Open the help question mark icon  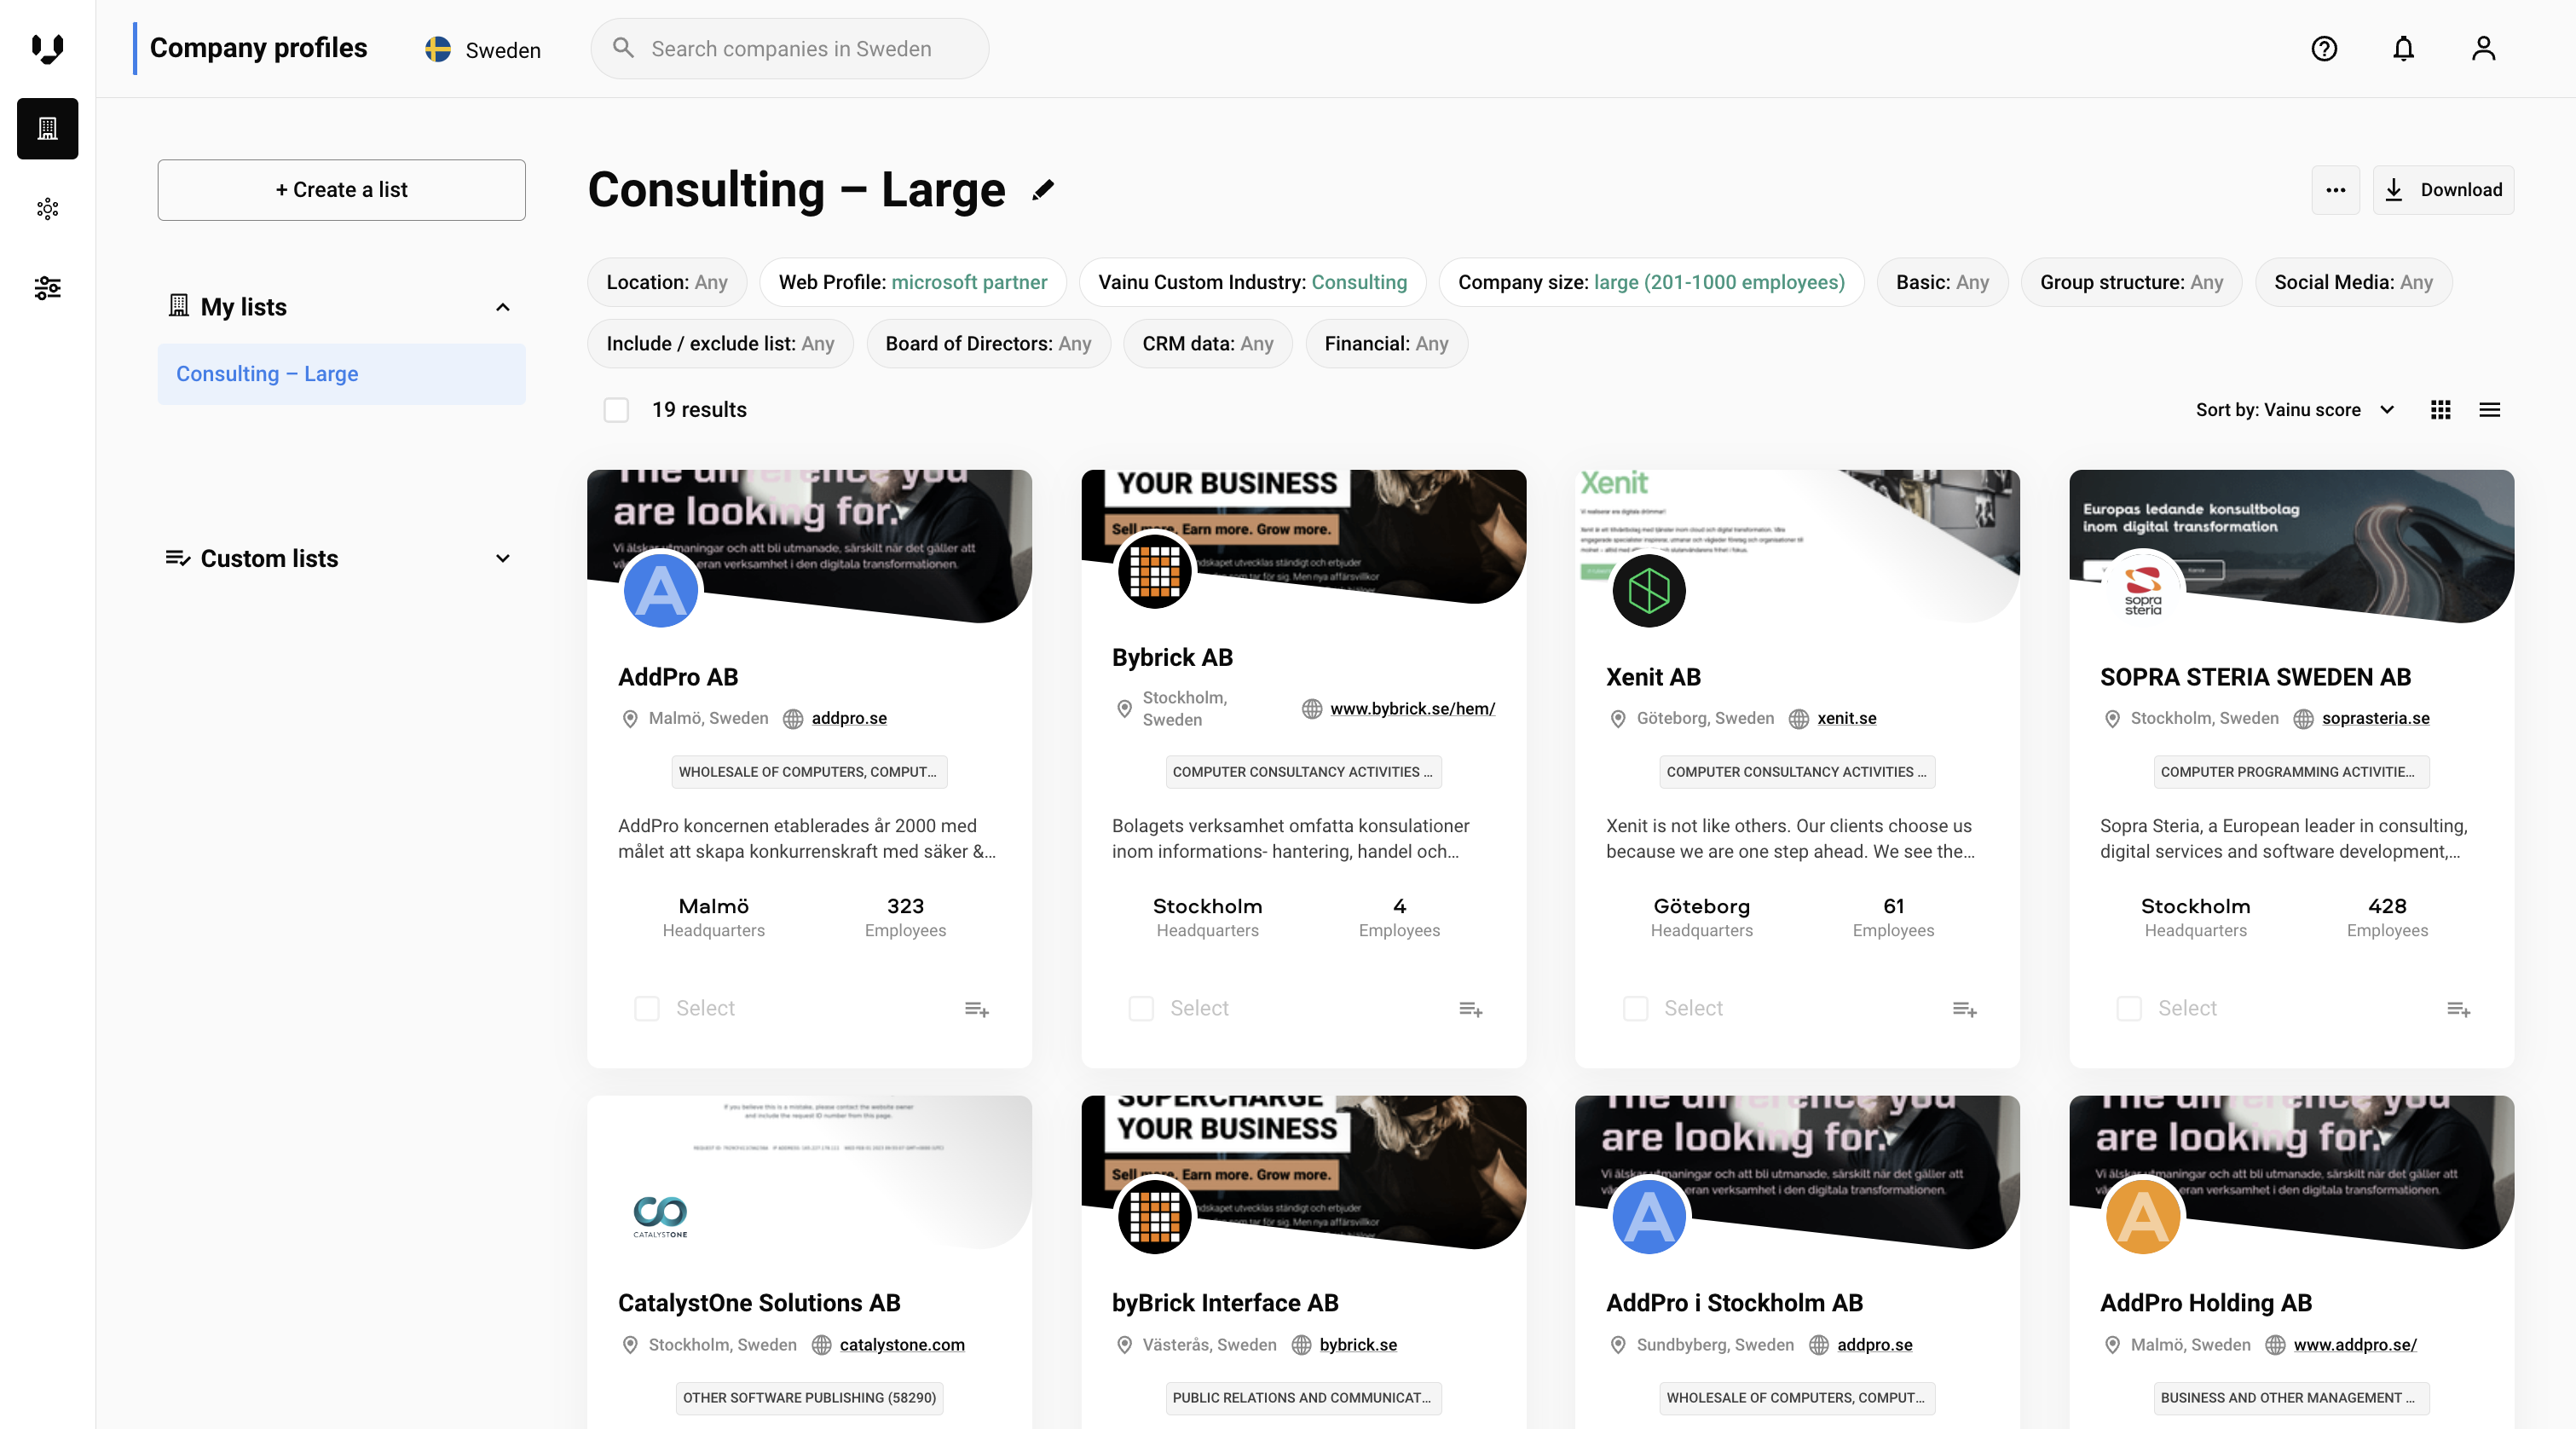click(x=2324, y=48)
